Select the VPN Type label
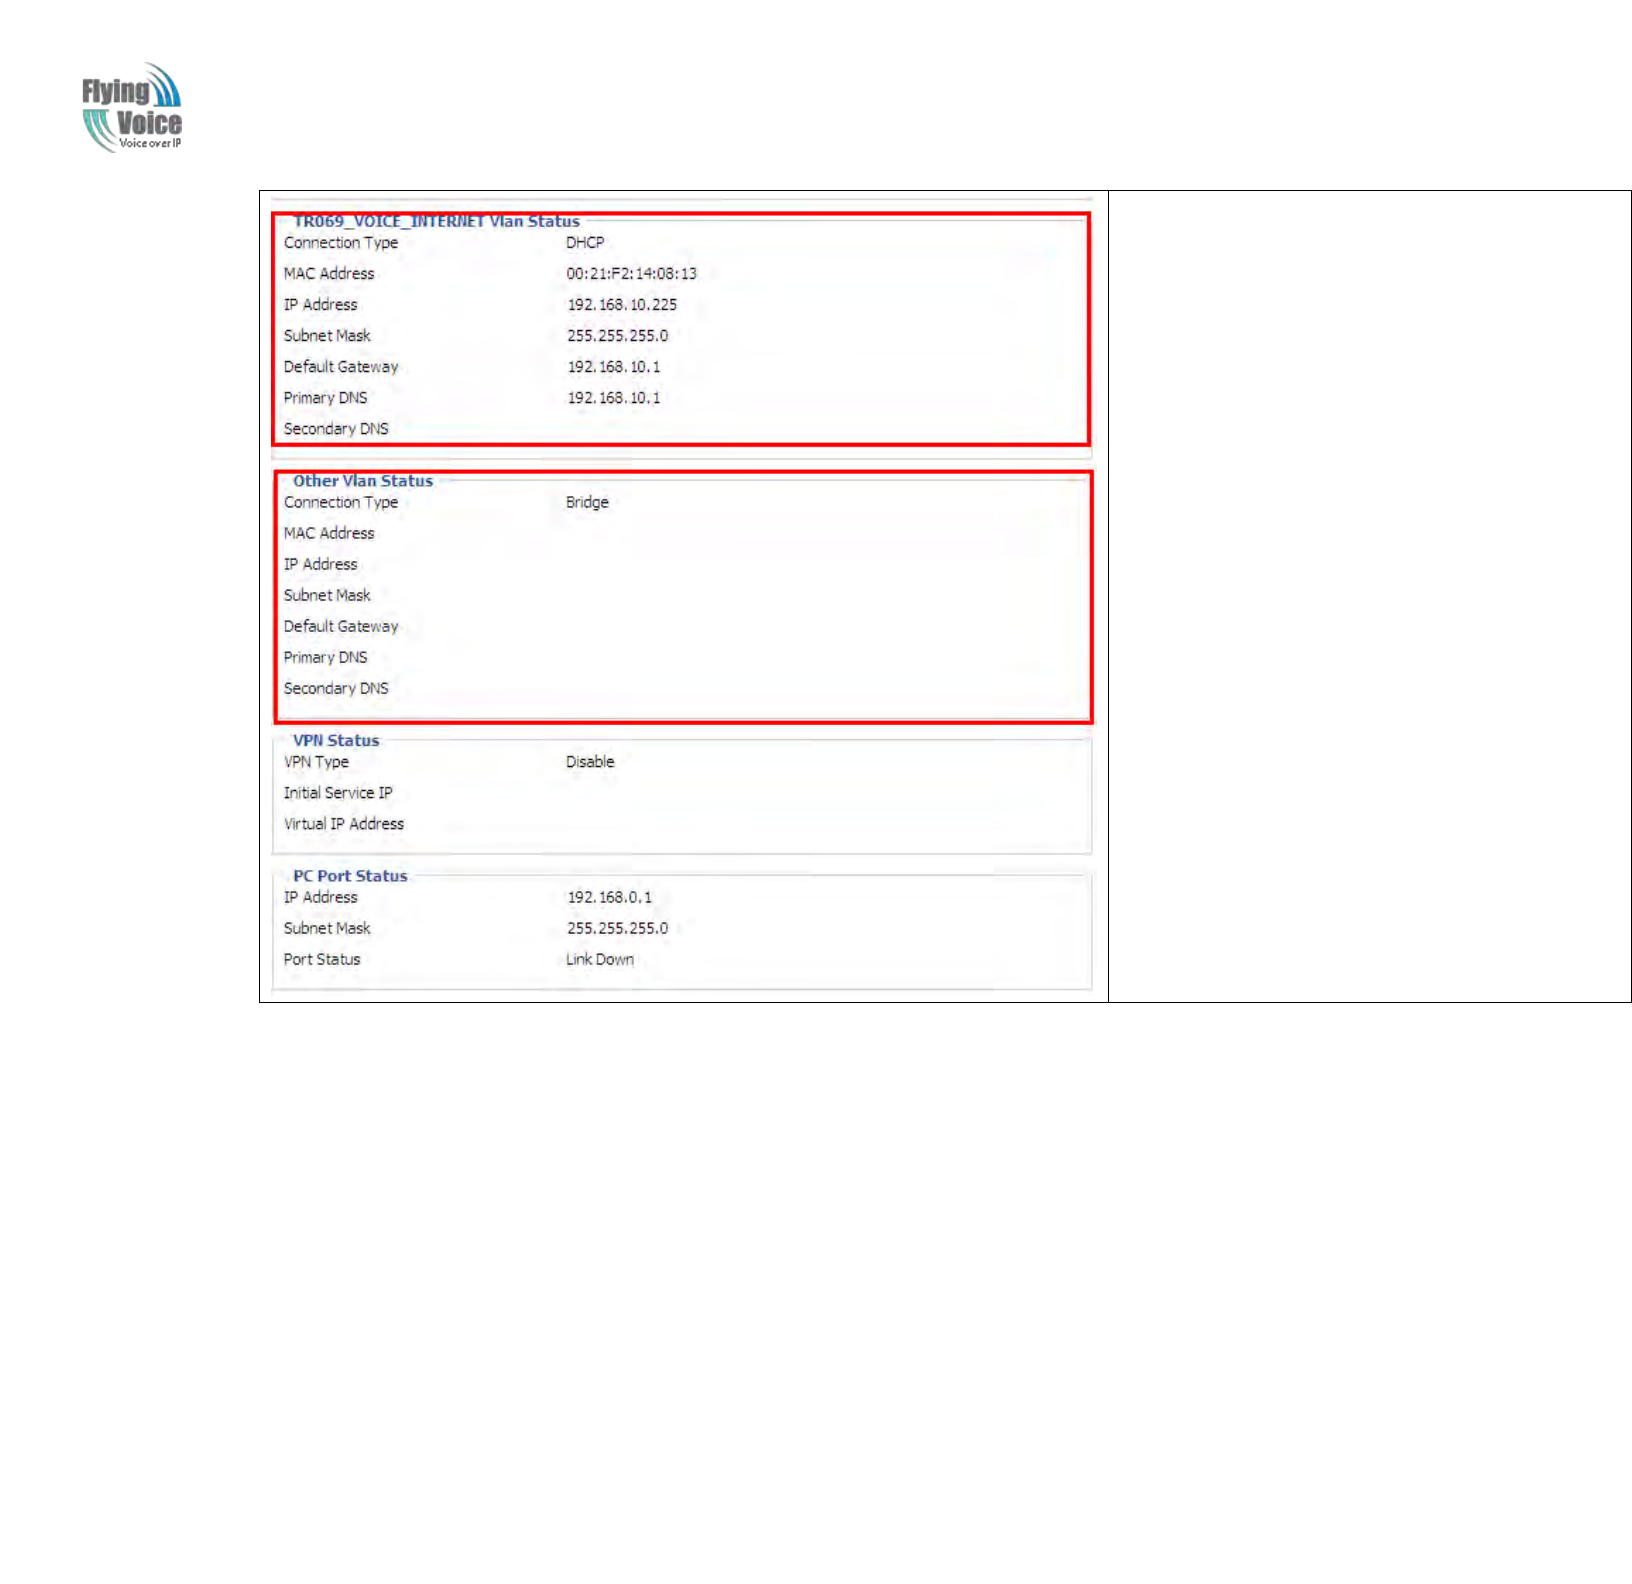The image size is (1632, 1584). pos(316,762)
